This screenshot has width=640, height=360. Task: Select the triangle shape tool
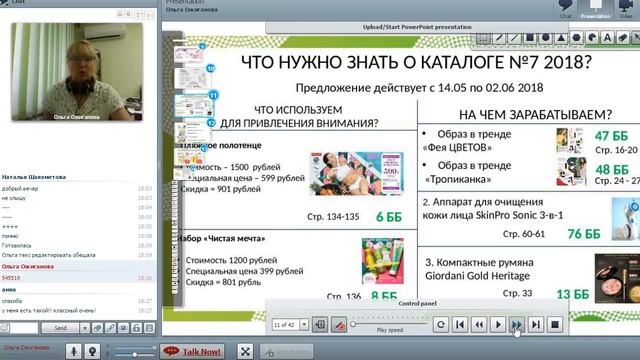(x=561, y=38)
